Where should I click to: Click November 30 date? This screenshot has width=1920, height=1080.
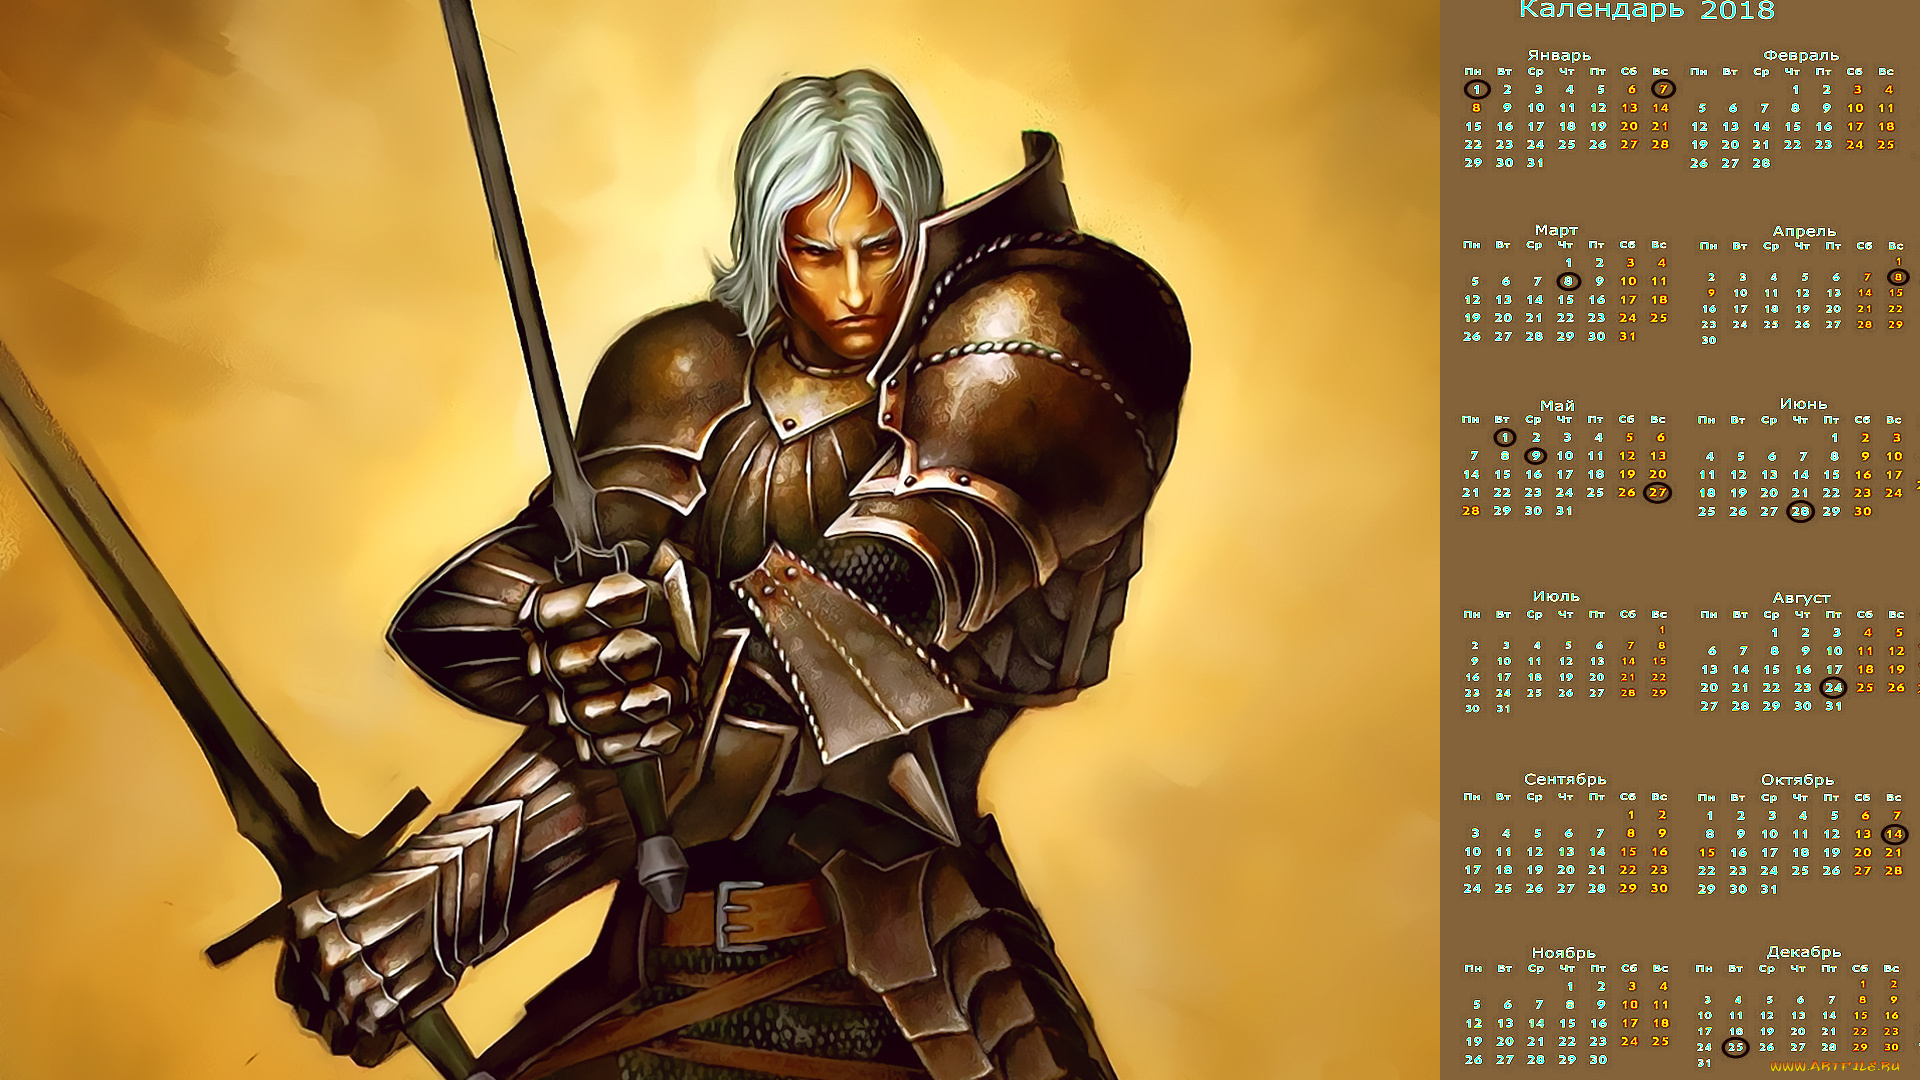[1598, 1059]
